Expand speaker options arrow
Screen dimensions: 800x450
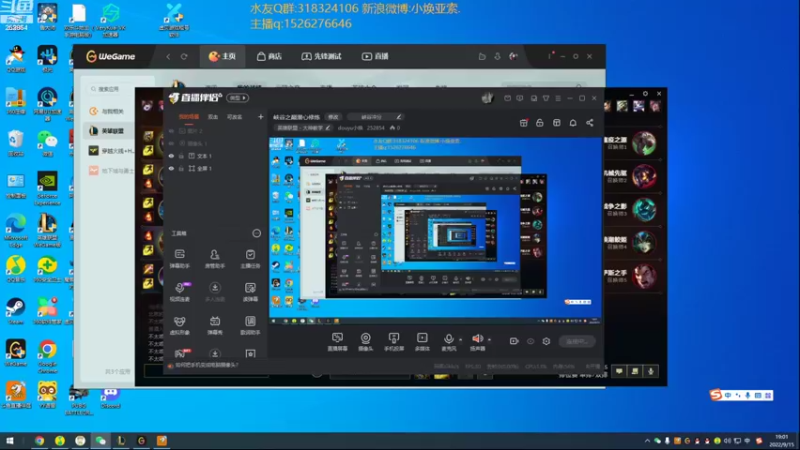click(490, 339)
